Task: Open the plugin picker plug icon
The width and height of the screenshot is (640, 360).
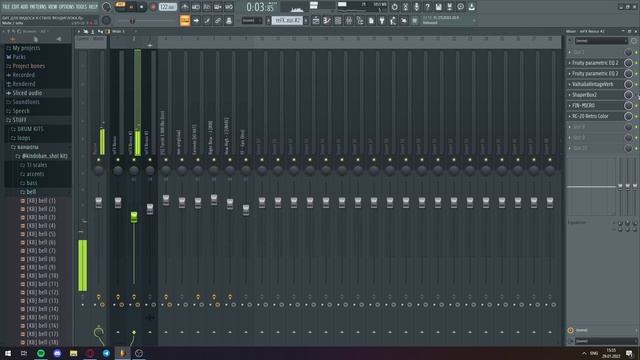Action: [382, 20]
